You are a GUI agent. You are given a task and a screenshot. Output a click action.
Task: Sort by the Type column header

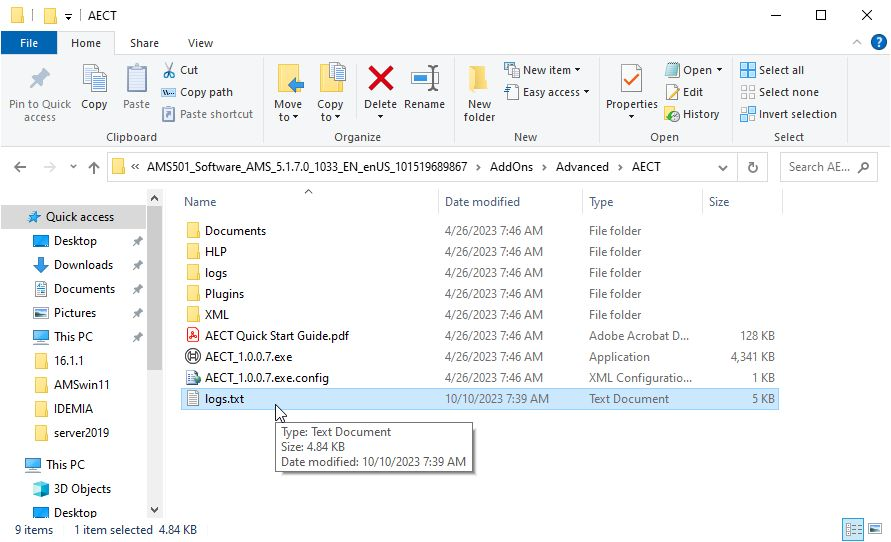601,202
